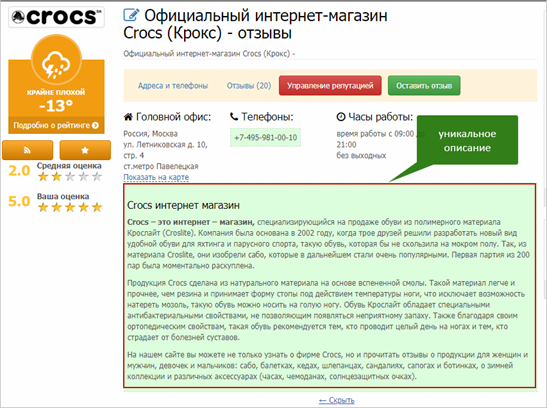Click 'без выходных' working hours text
This screenshot has height=408, width=547.
pyautogui.click(x=361, y=156)
